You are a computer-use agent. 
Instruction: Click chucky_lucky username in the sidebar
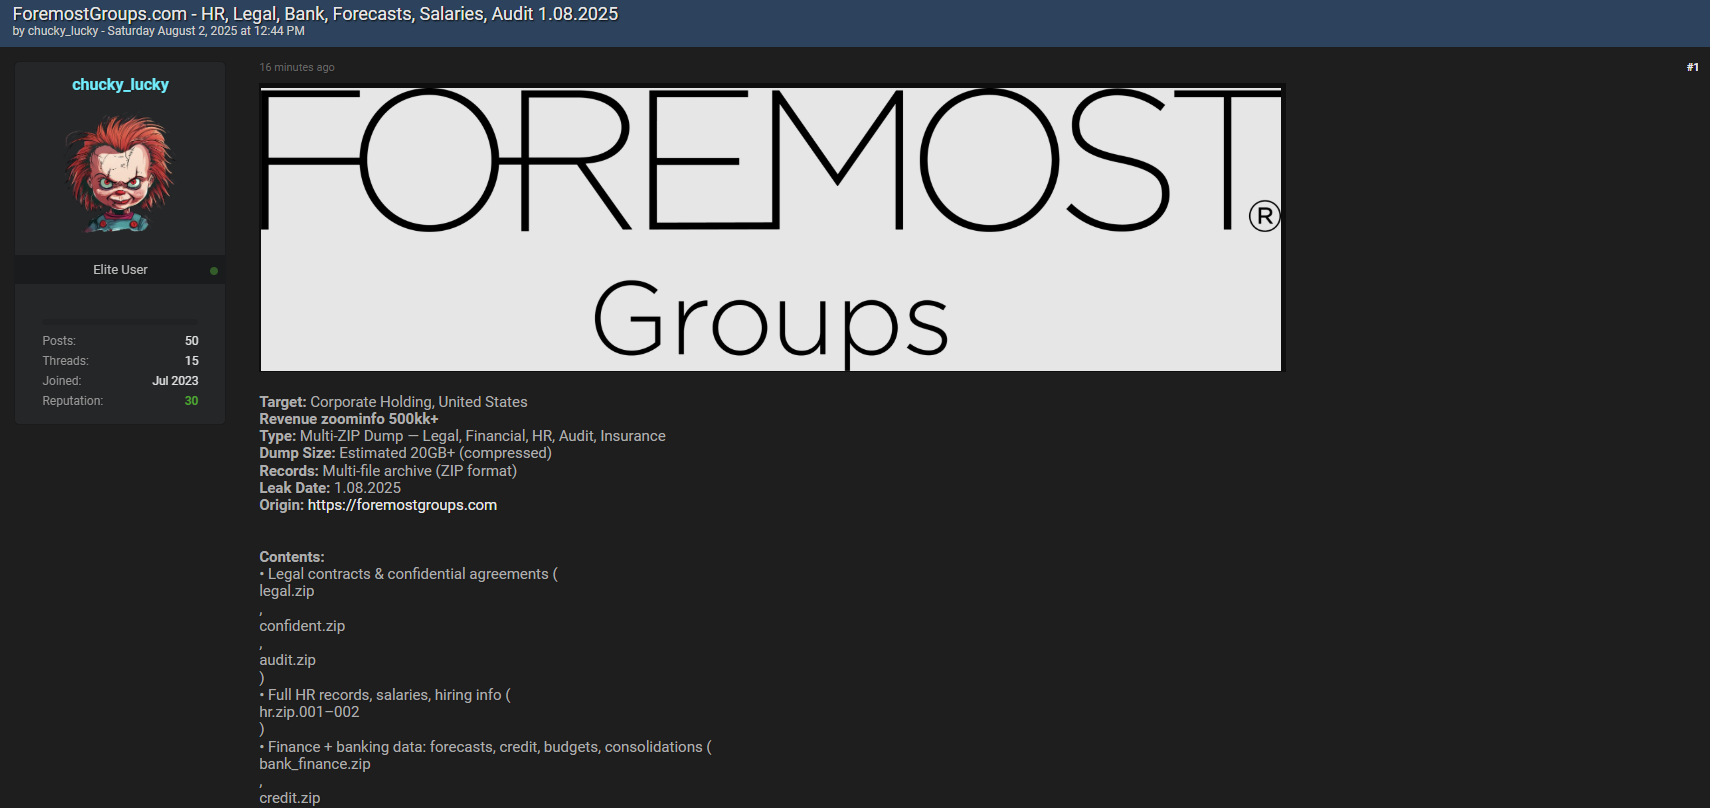(120, 85)
